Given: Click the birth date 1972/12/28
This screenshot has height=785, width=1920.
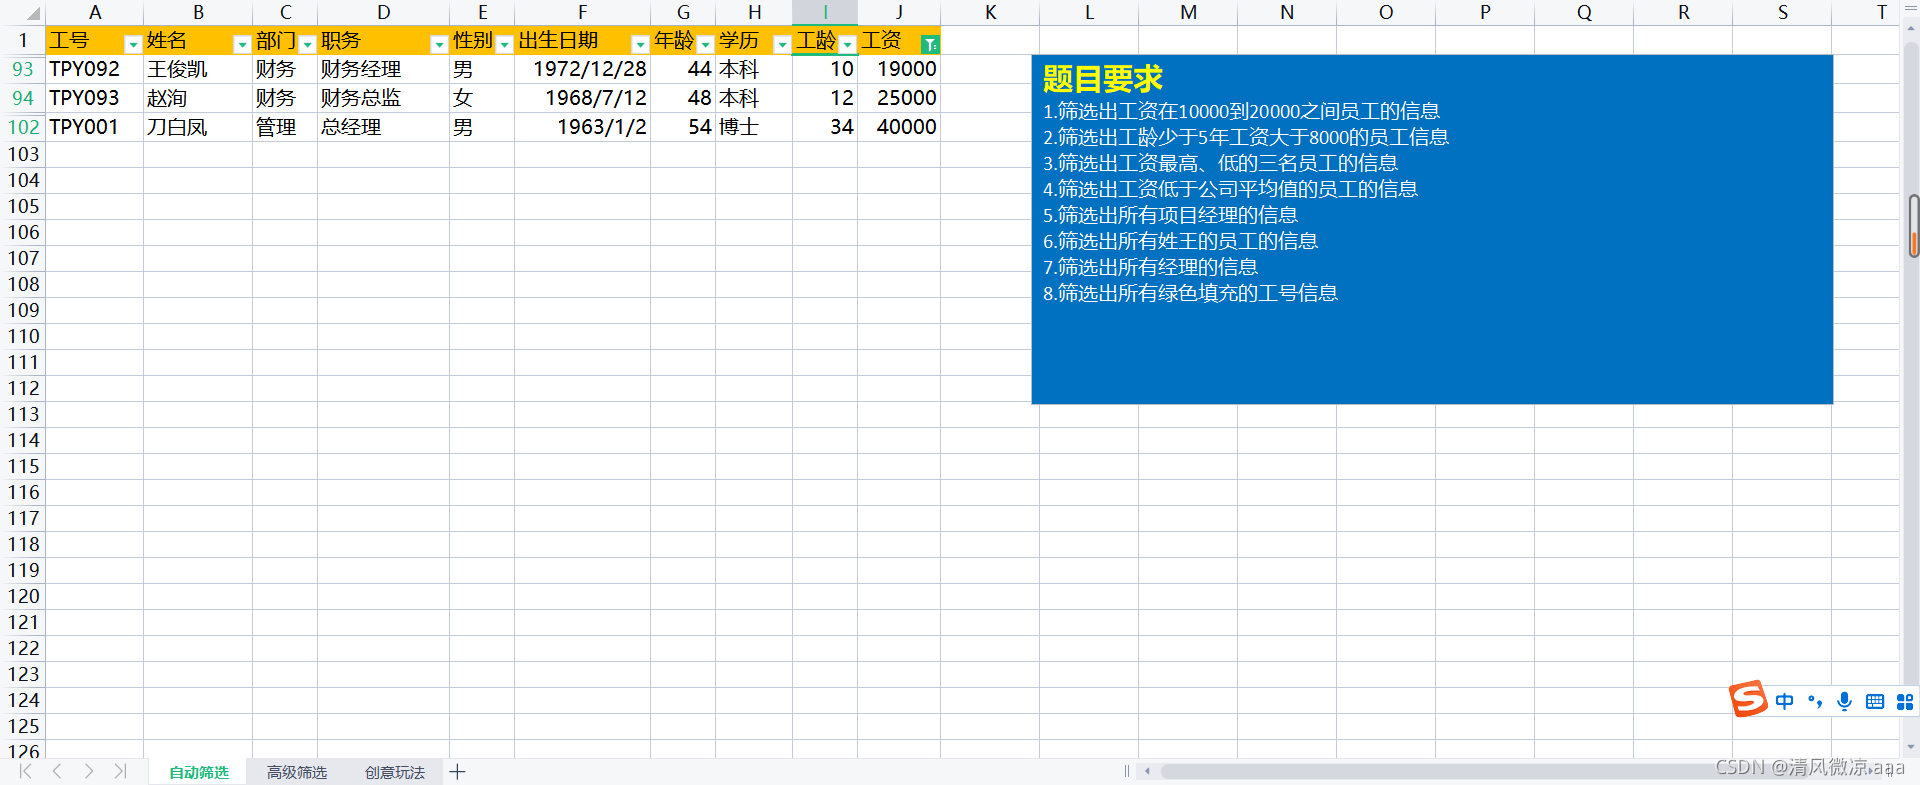Looking at the screenshot, I should pyautogui.click(x=582, y=69).
